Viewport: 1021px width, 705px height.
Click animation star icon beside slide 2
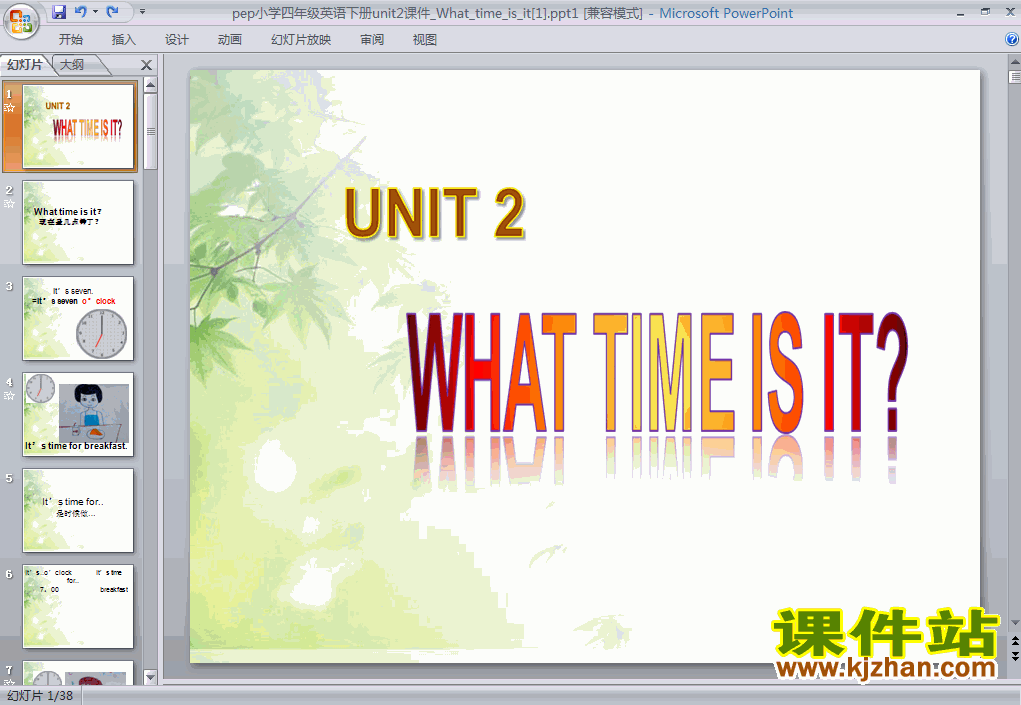point(9,204)
